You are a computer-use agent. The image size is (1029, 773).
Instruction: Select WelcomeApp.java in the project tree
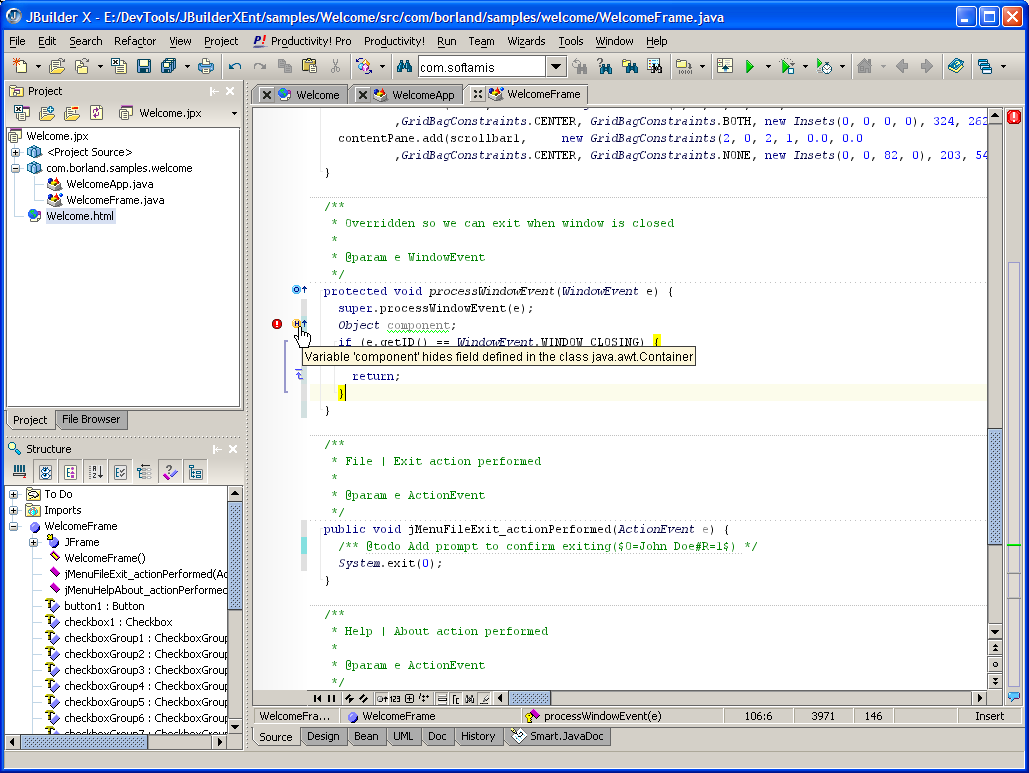click(x=109, y=184)
